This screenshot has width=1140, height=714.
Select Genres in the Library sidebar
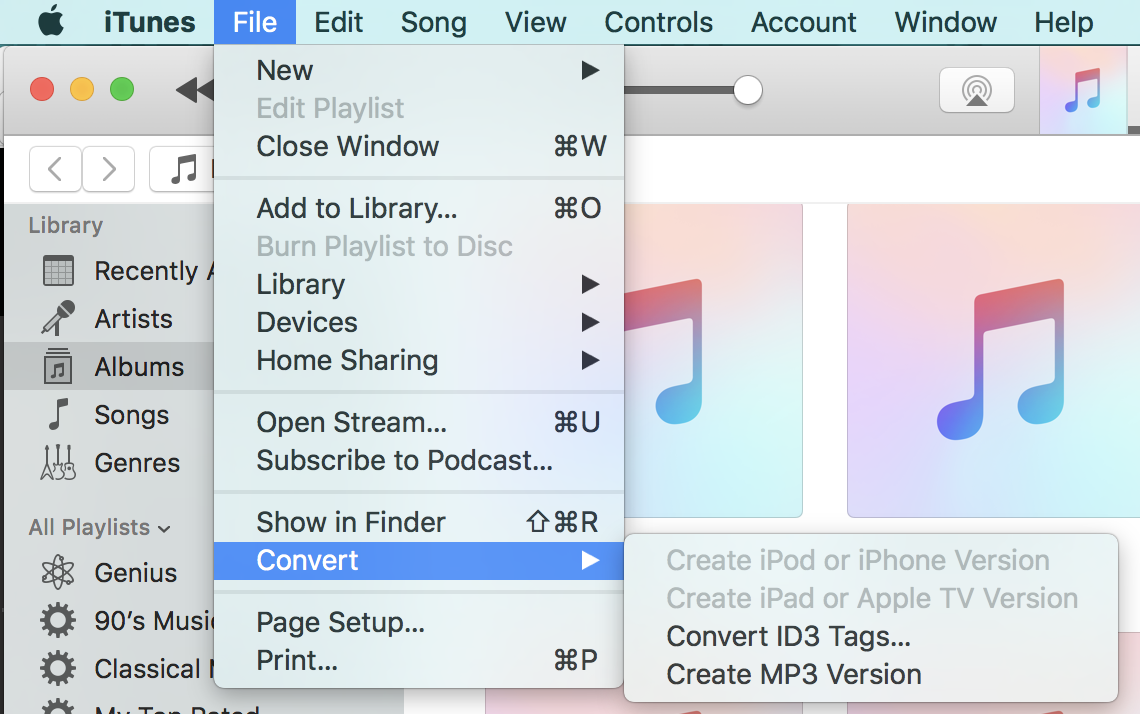pyautogui.click(x=110, y=462)
